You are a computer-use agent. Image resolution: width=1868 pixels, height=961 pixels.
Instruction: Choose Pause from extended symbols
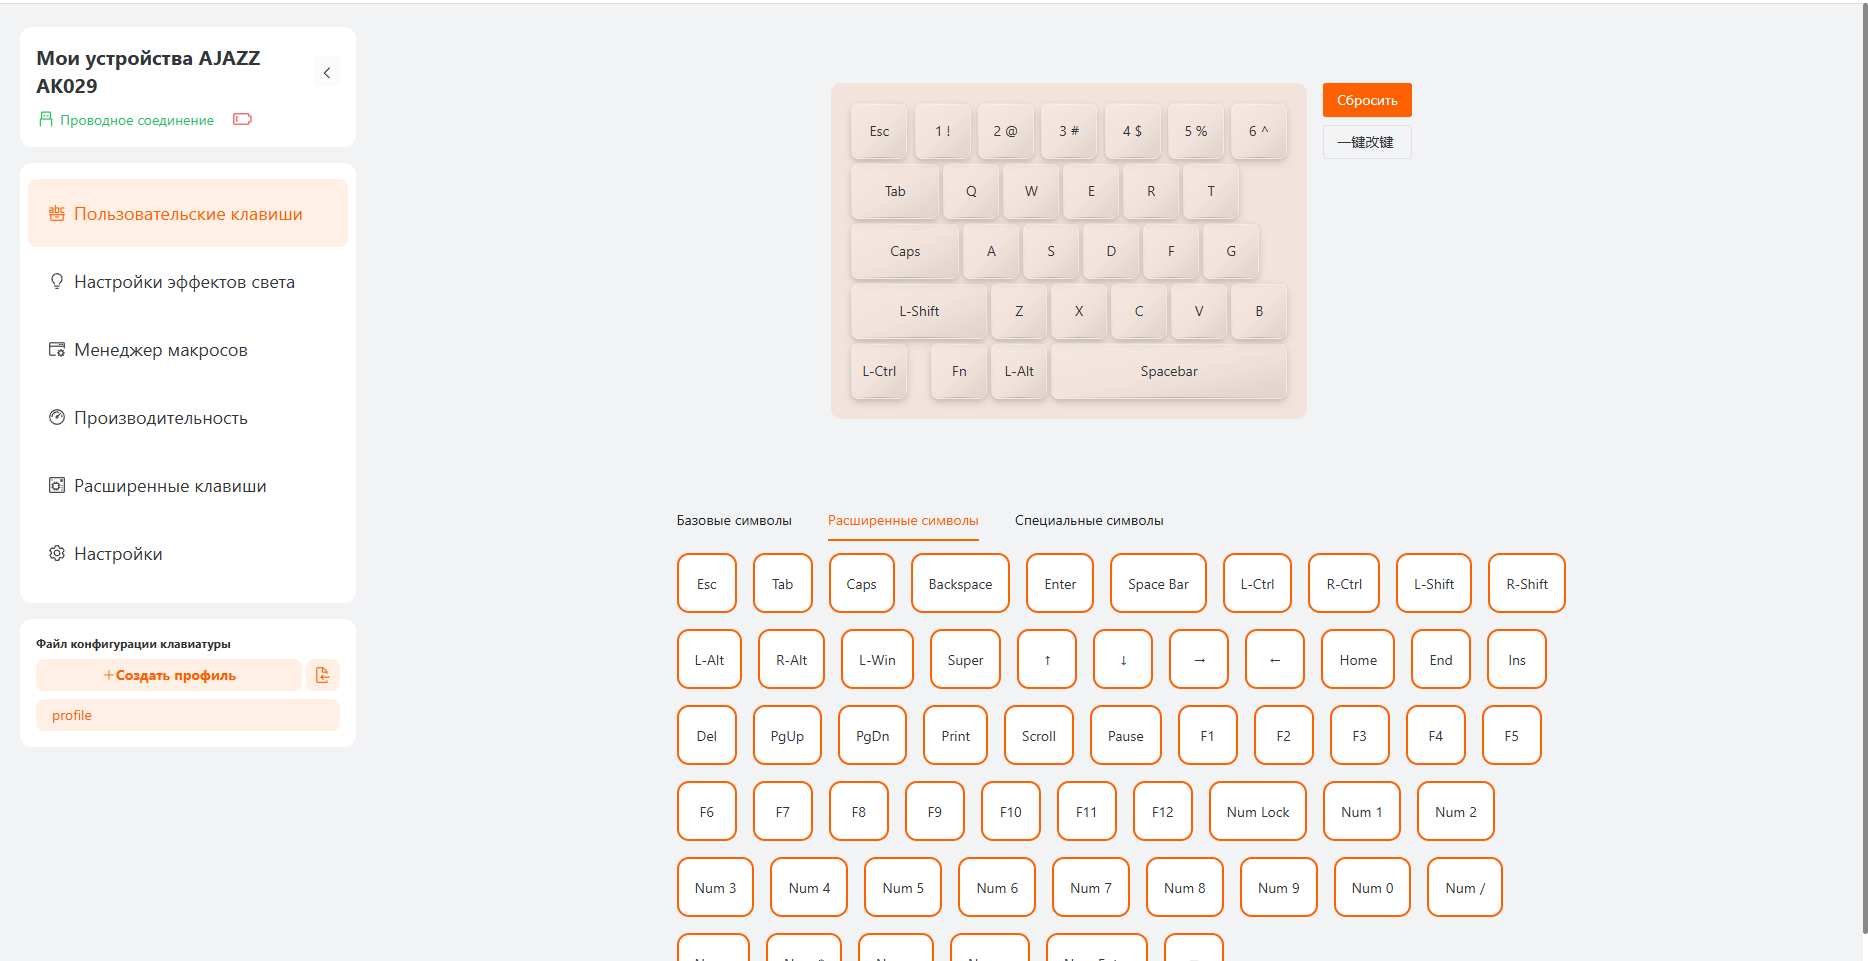[x=1126, y=735]
